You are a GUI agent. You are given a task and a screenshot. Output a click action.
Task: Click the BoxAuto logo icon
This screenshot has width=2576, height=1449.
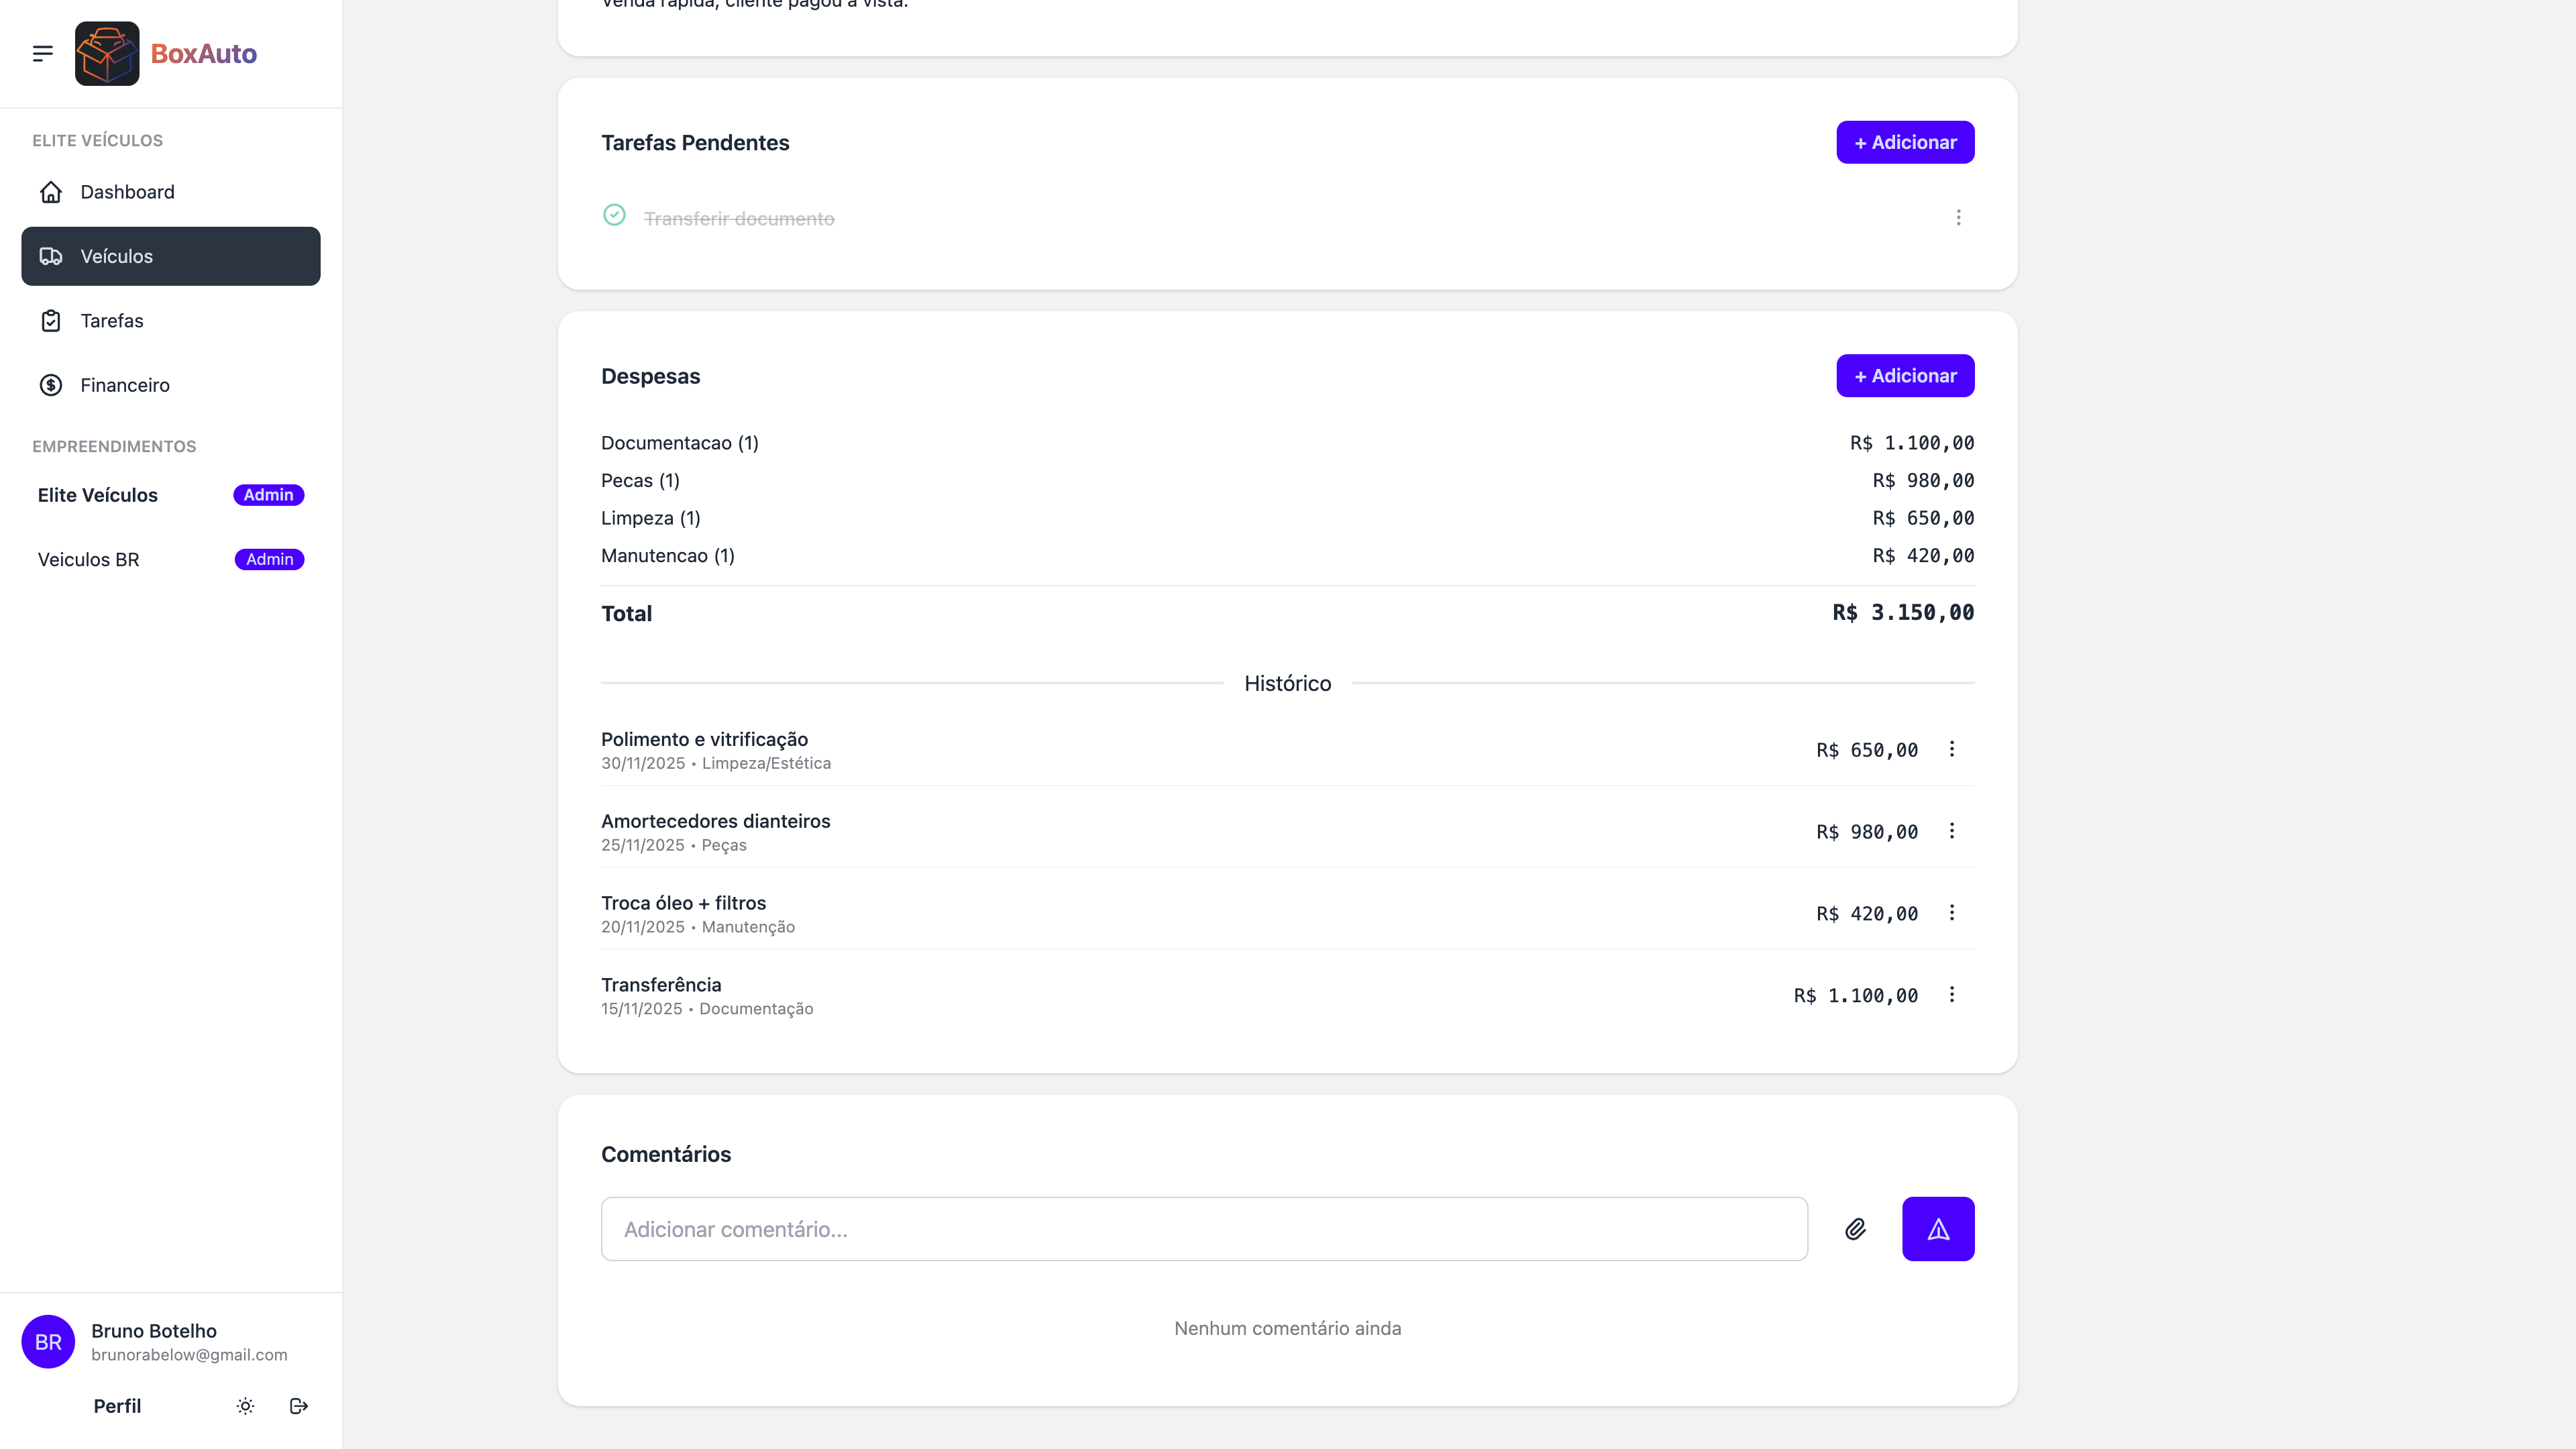[107, 53]
